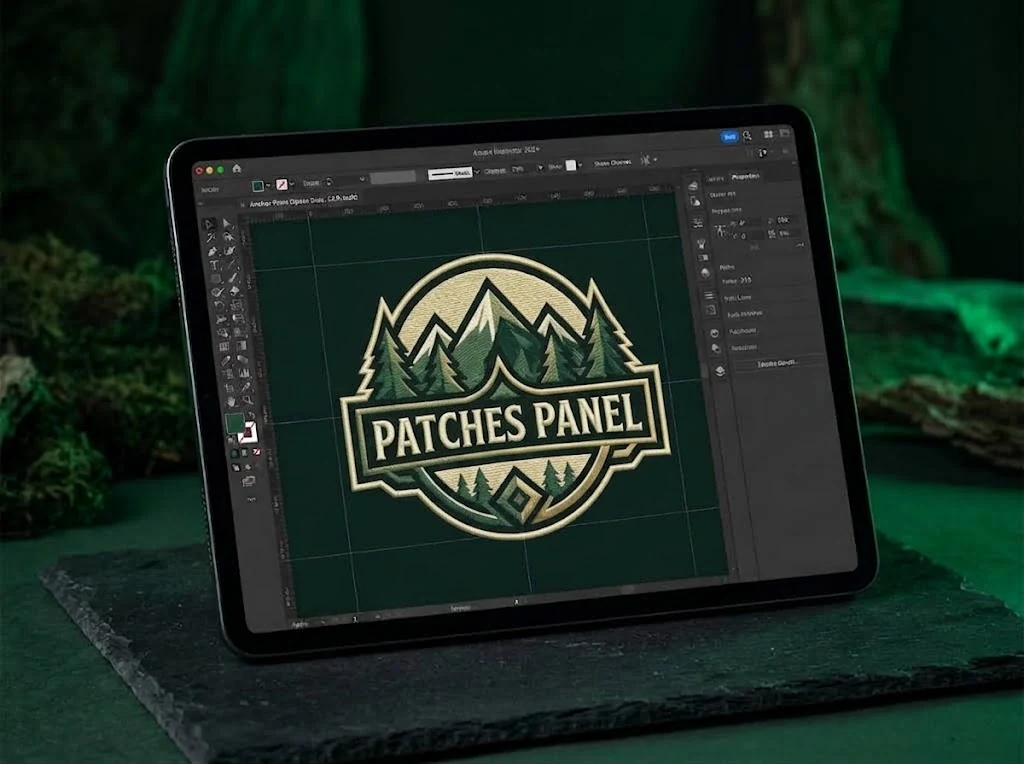The width and height of the screenshot is (1024, 764).
Task: Click the green fill swatch in the control bar
Action: point(259,186)
